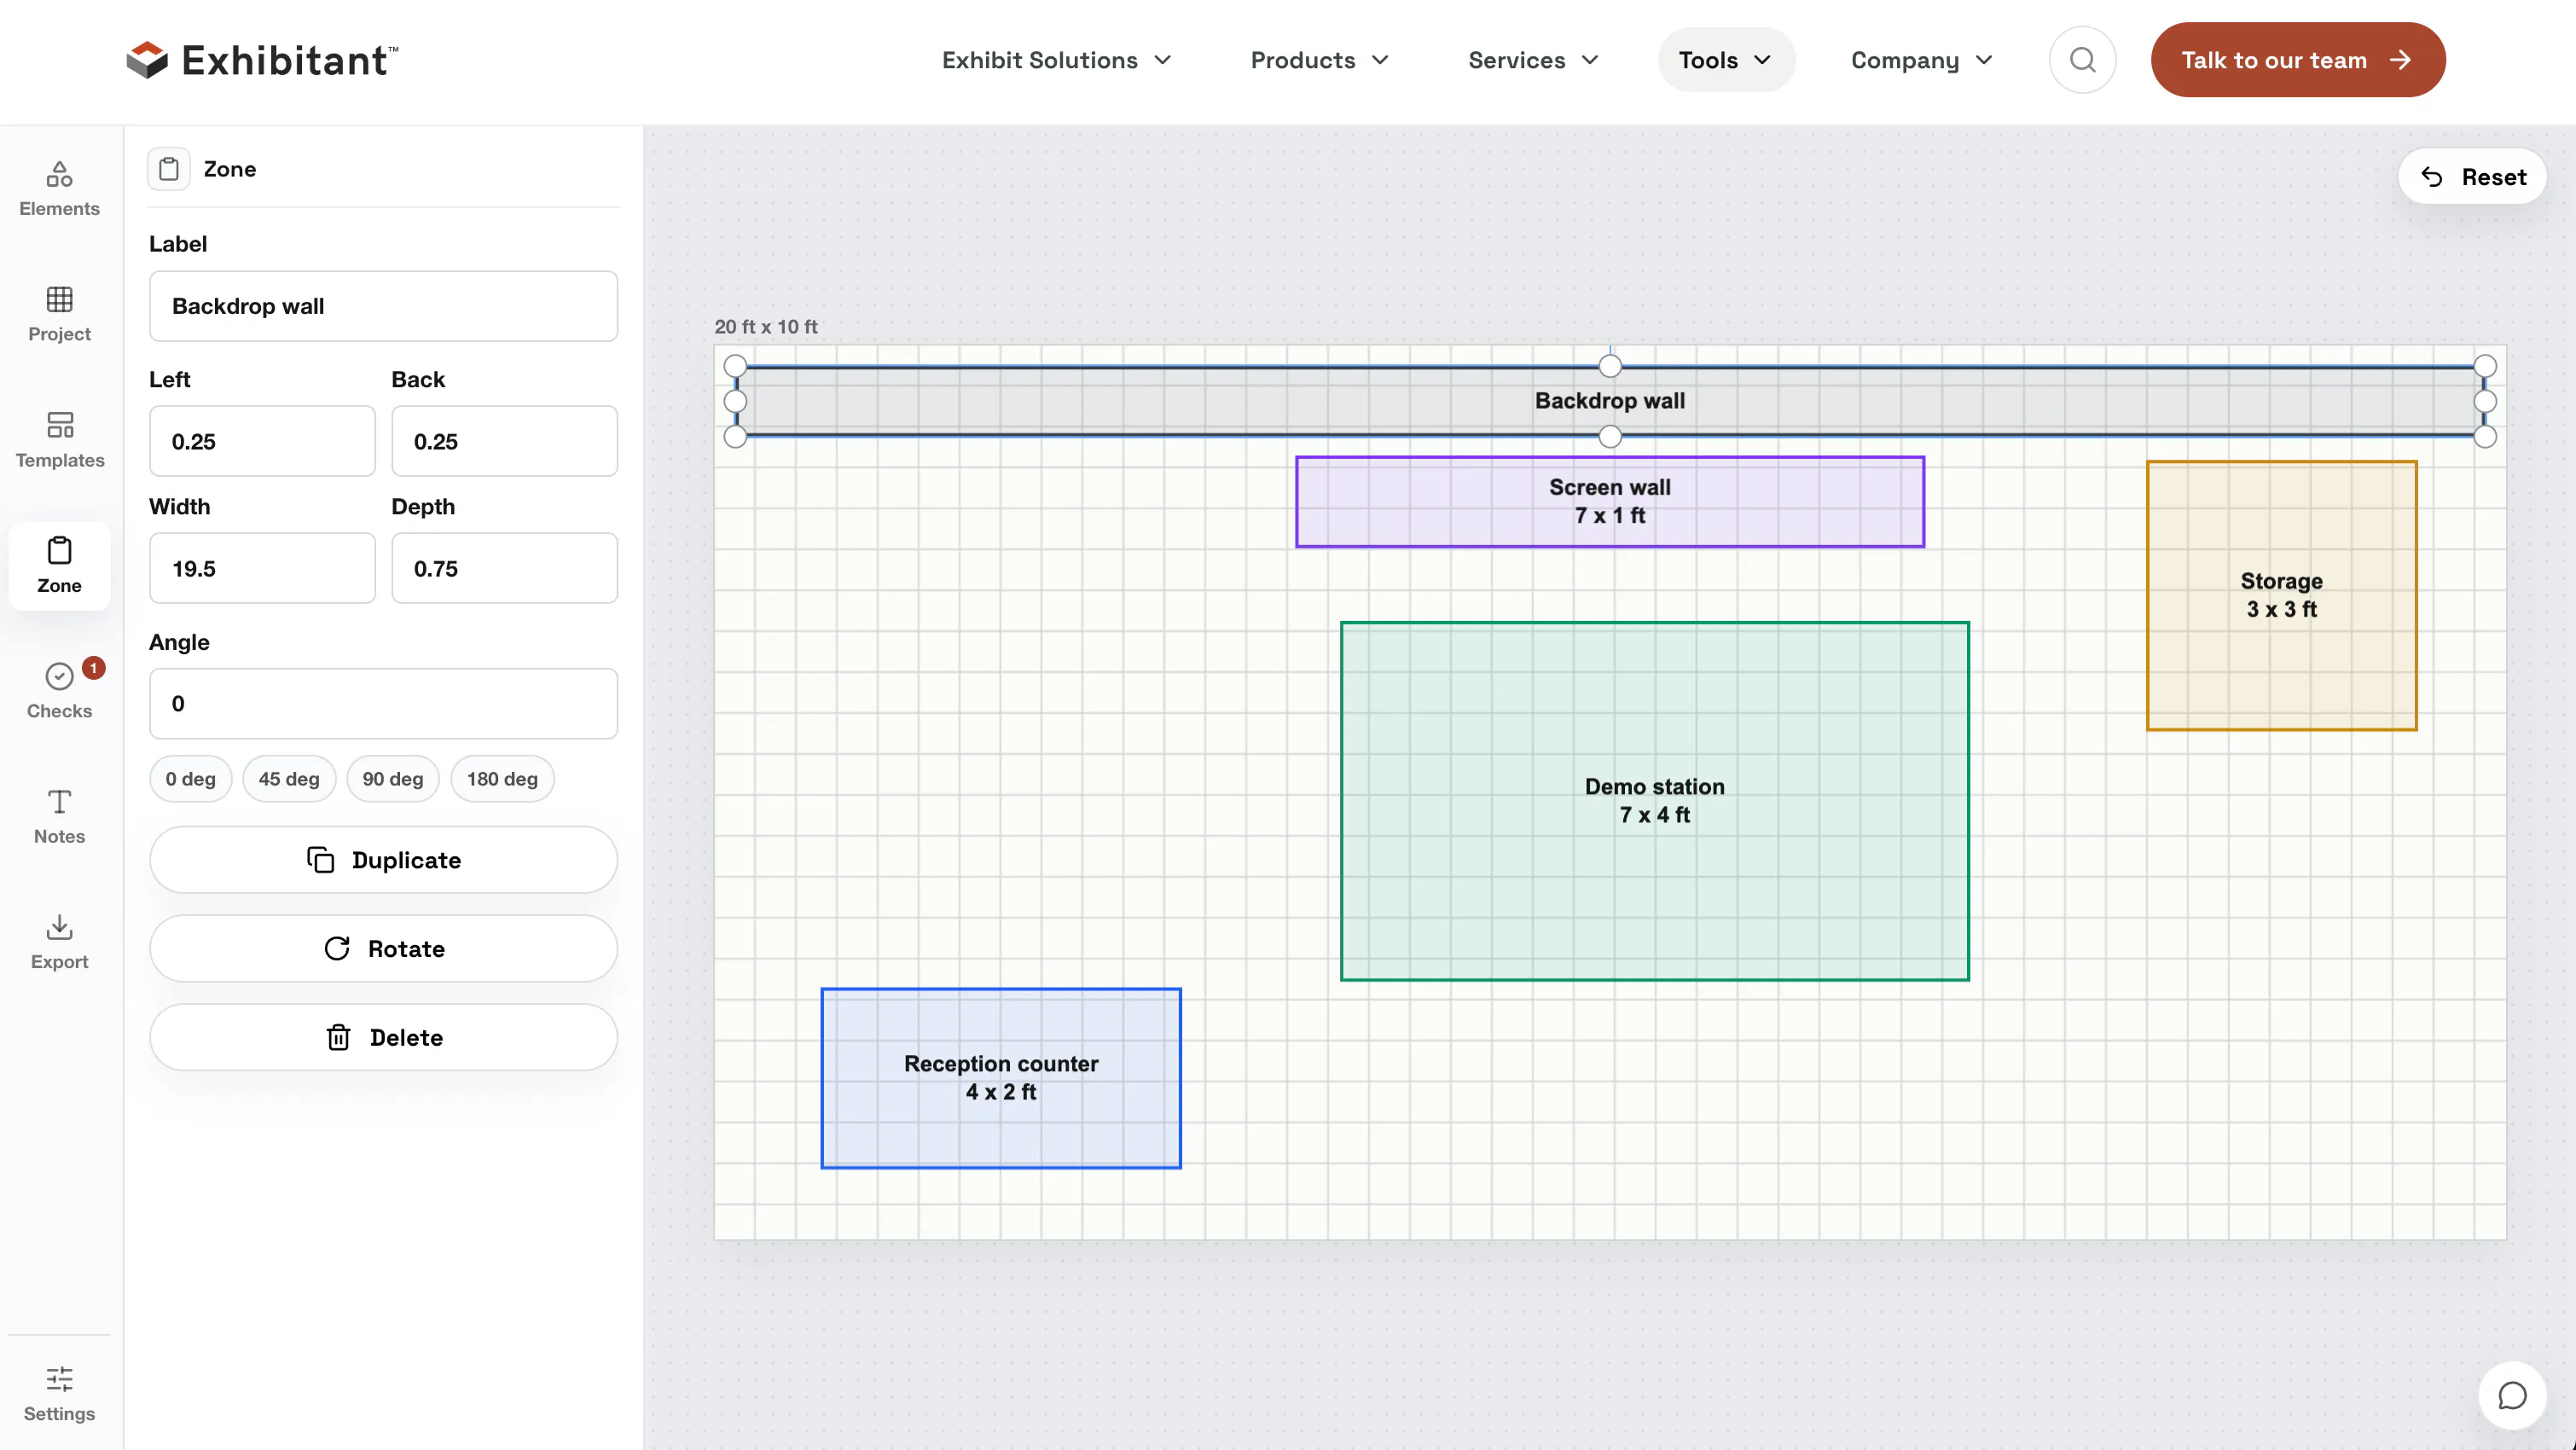Set angle to 45 deg preset
Screen dimensions: 2576x1450
click(289, 779)
